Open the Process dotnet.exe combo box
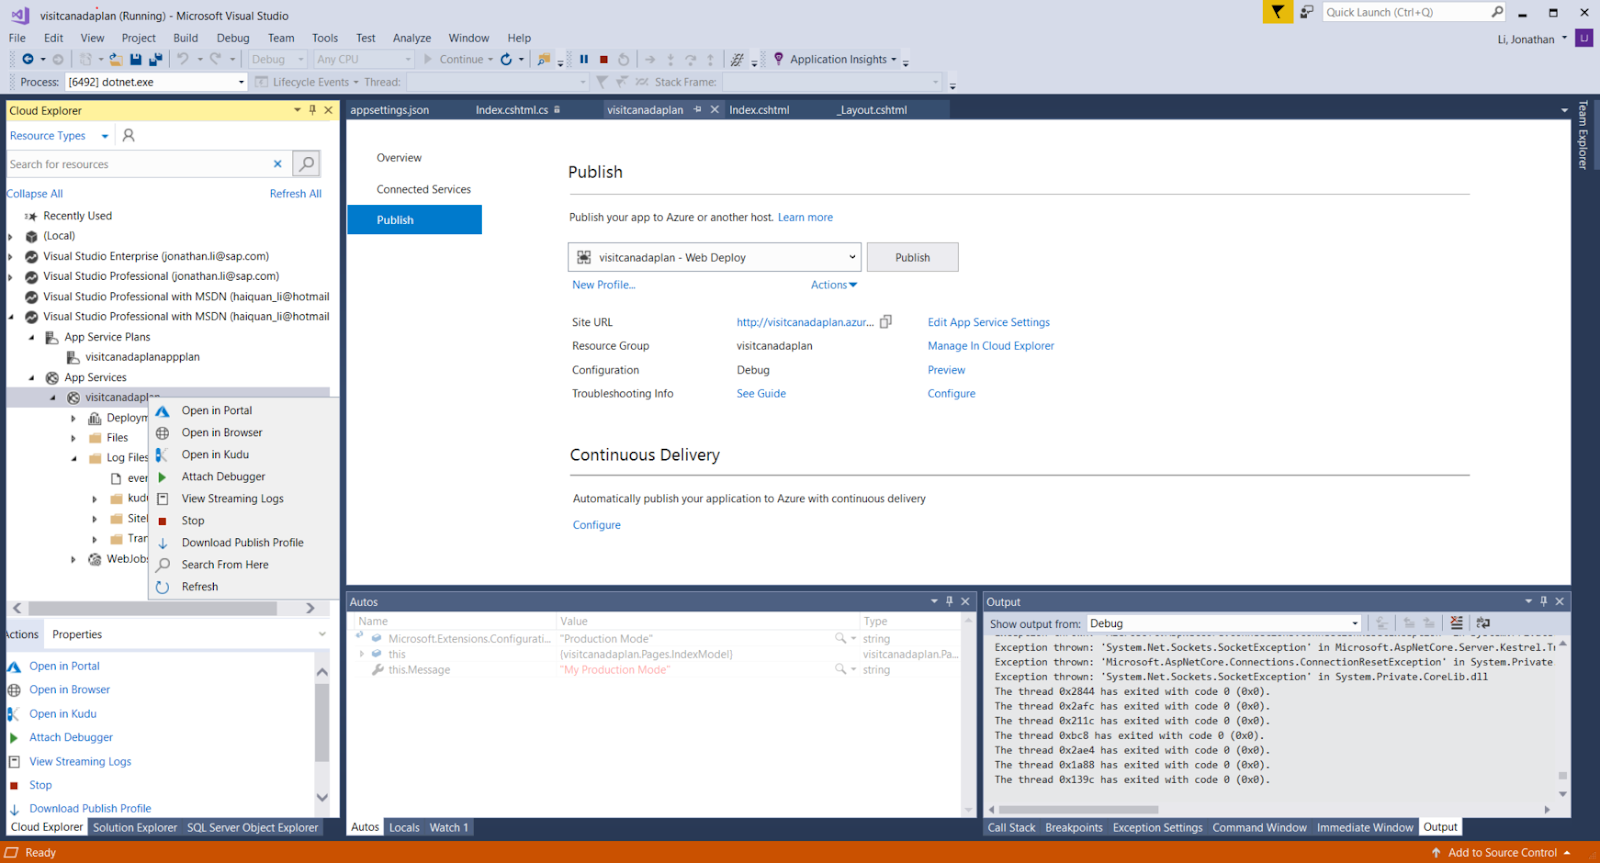The width and height of the screenshot is (1600, 863). (156, 82)
